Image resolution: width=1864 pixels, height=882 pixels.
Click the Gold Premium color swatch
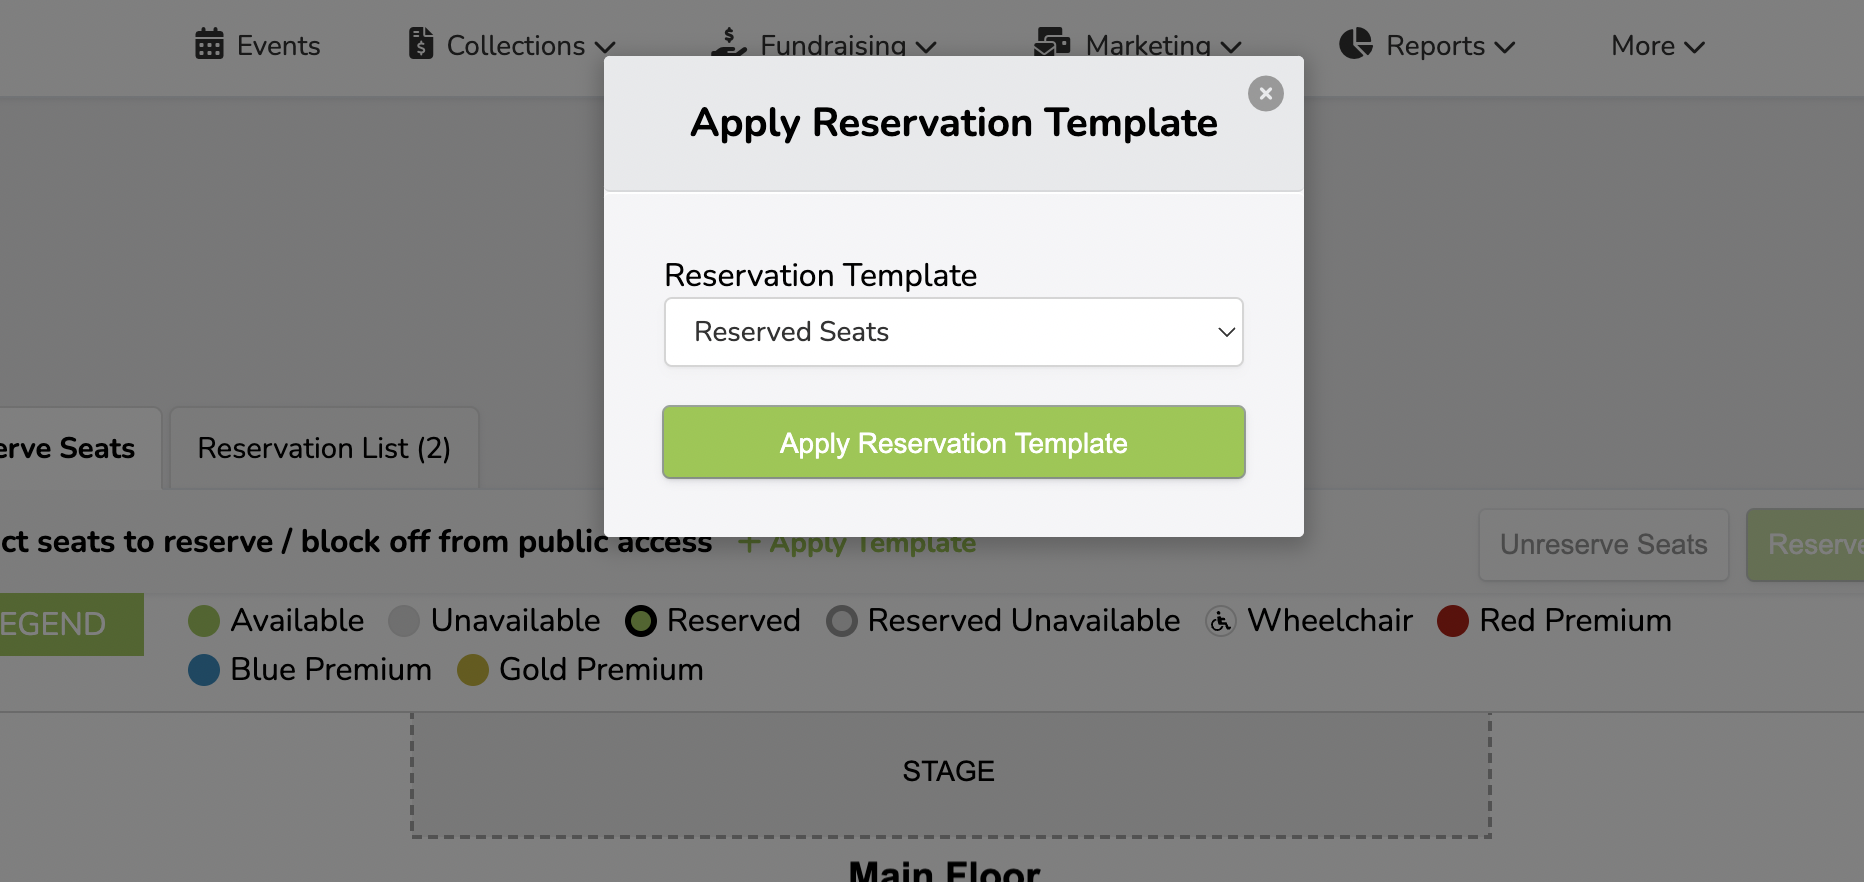point(472,670)
